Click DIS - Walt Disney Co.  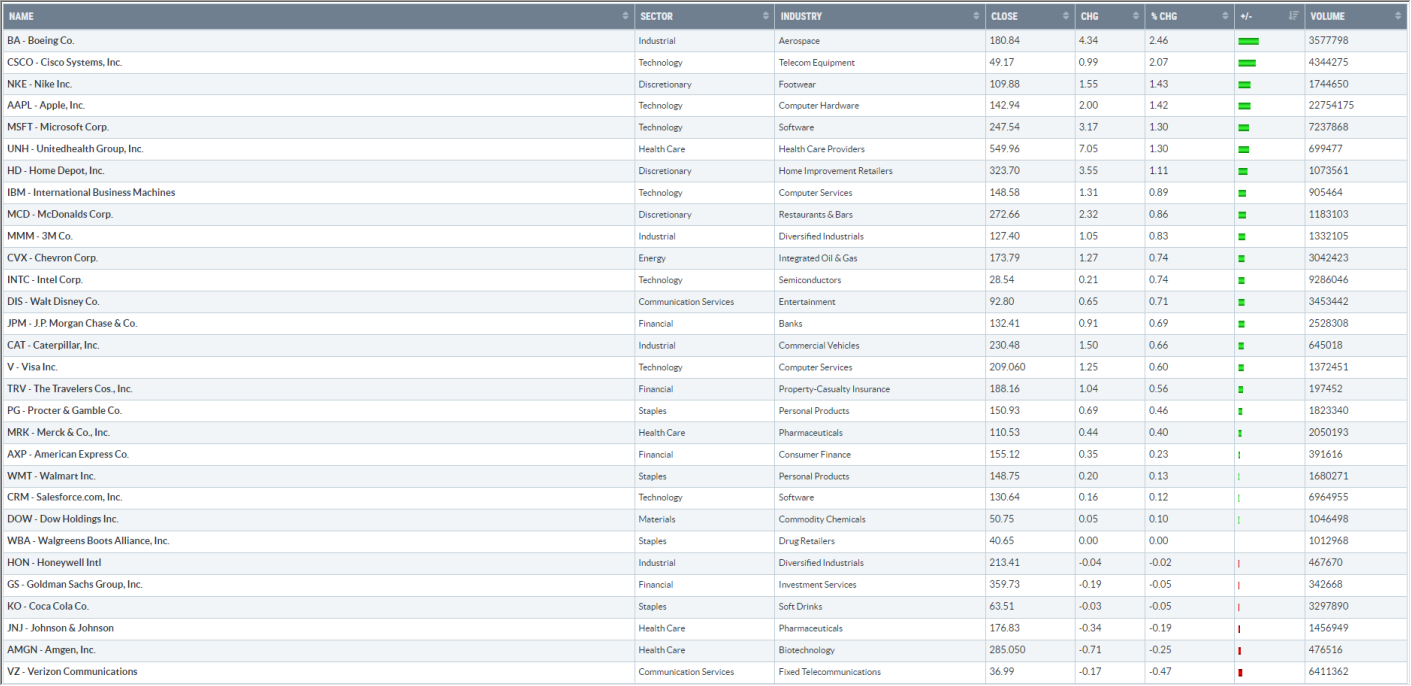click(53, 301)
